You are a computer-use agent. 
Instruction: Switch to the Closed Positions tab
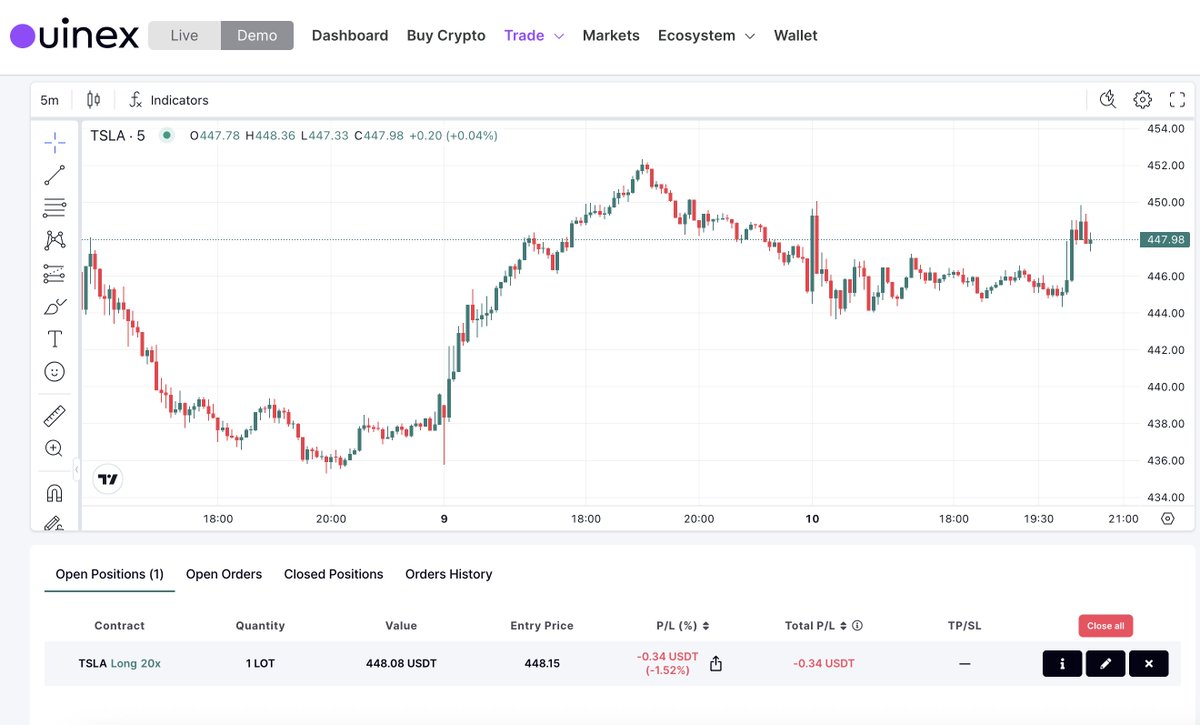pos(334,574)
